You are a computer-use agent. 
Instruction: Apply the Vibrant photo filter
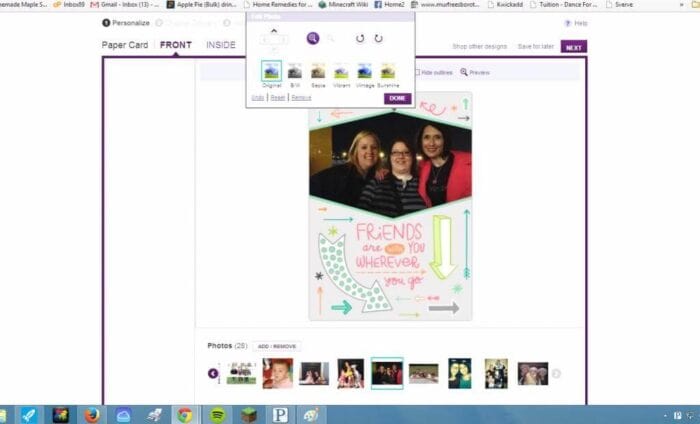(342, 71)
